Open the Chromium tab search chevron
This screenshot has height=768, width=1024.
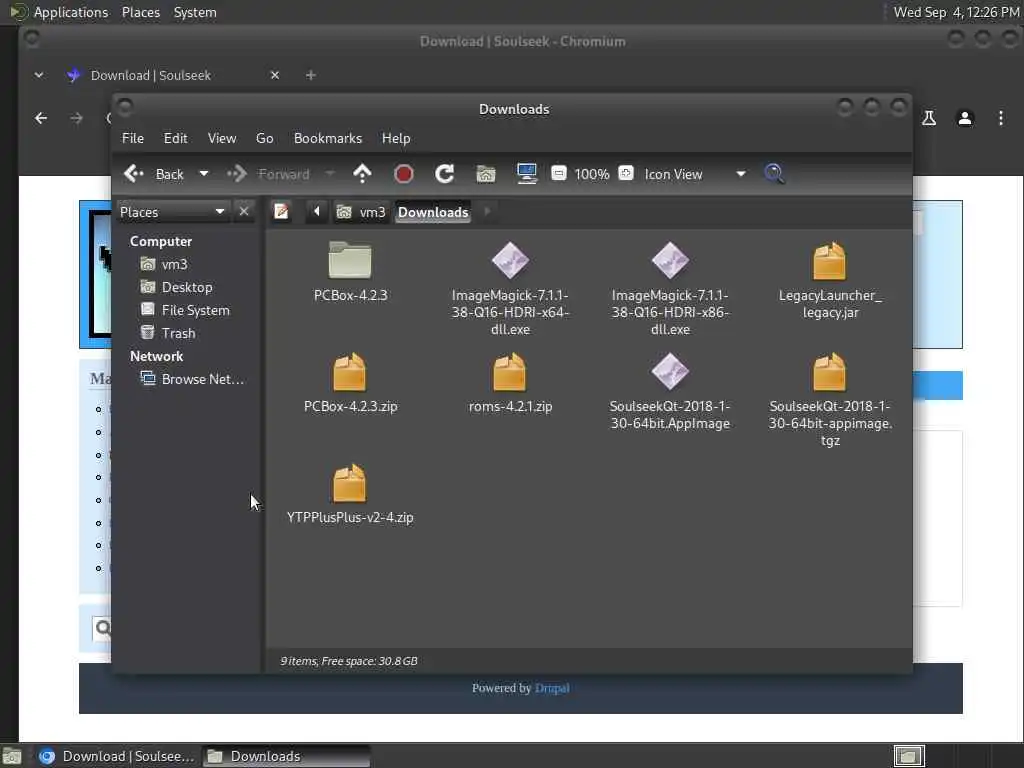point(39,75)
